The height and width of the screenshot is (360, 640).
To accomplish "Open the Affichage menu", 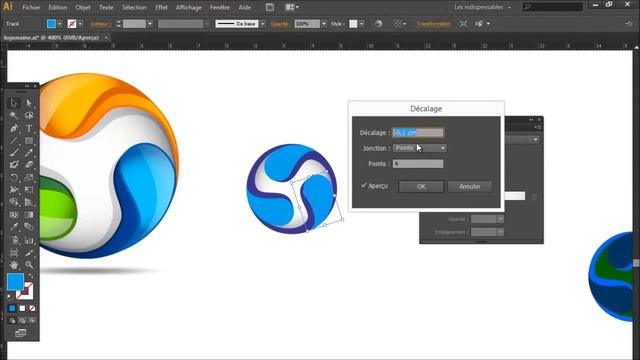I will [x=189, y=7].
